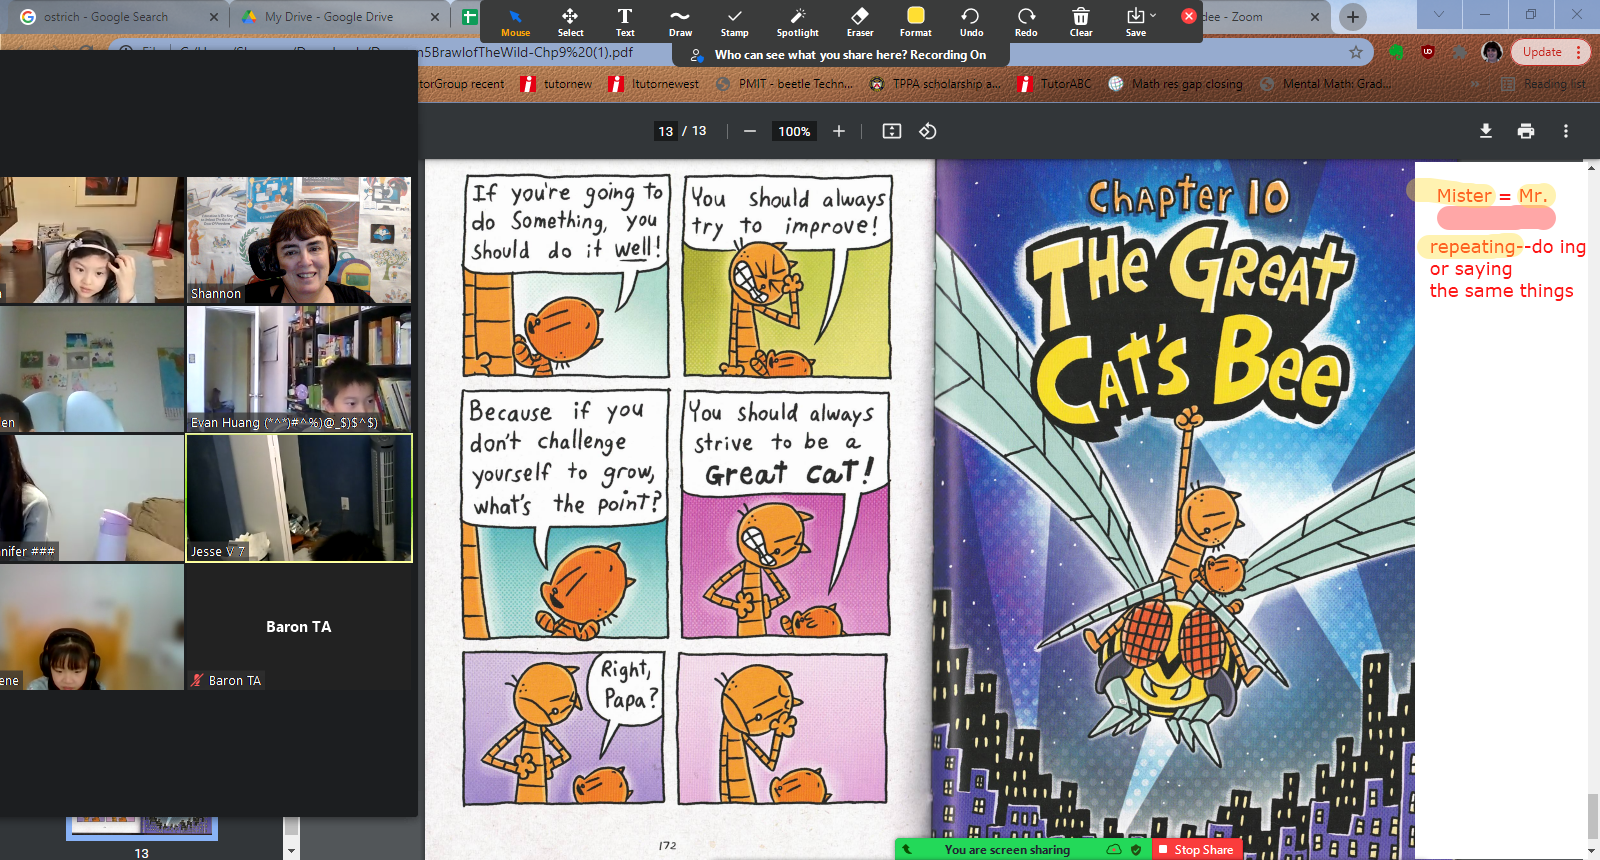Viewport: 1600px width, 860px height.
Task: Click the red uBlock extension icon
Action: [x=1428, y=52]
